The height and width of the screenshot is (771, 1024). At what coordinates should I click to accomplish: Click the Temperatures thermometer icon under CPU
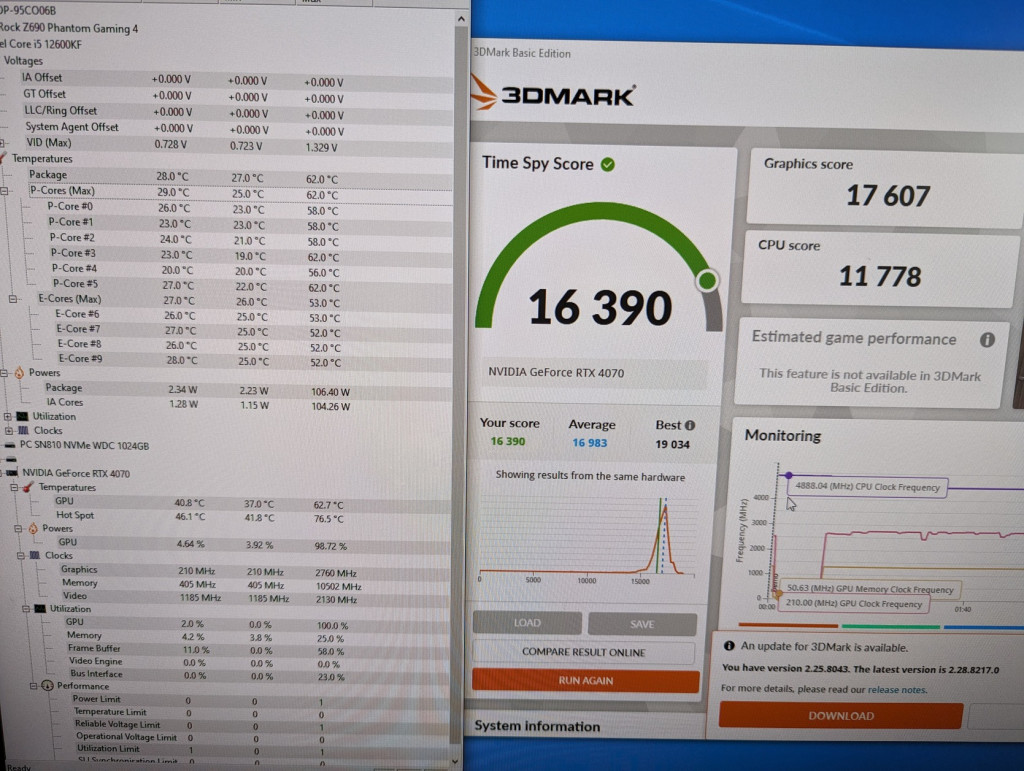coord(4,159)
